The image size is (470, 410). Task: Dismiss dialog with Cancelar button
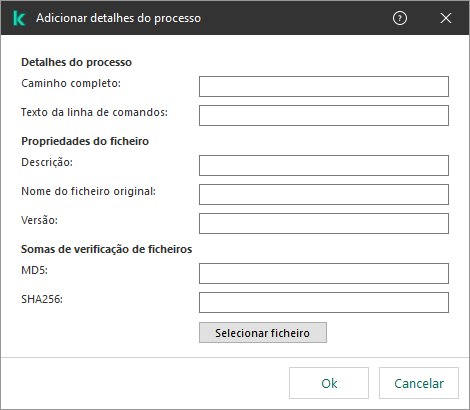419,383
